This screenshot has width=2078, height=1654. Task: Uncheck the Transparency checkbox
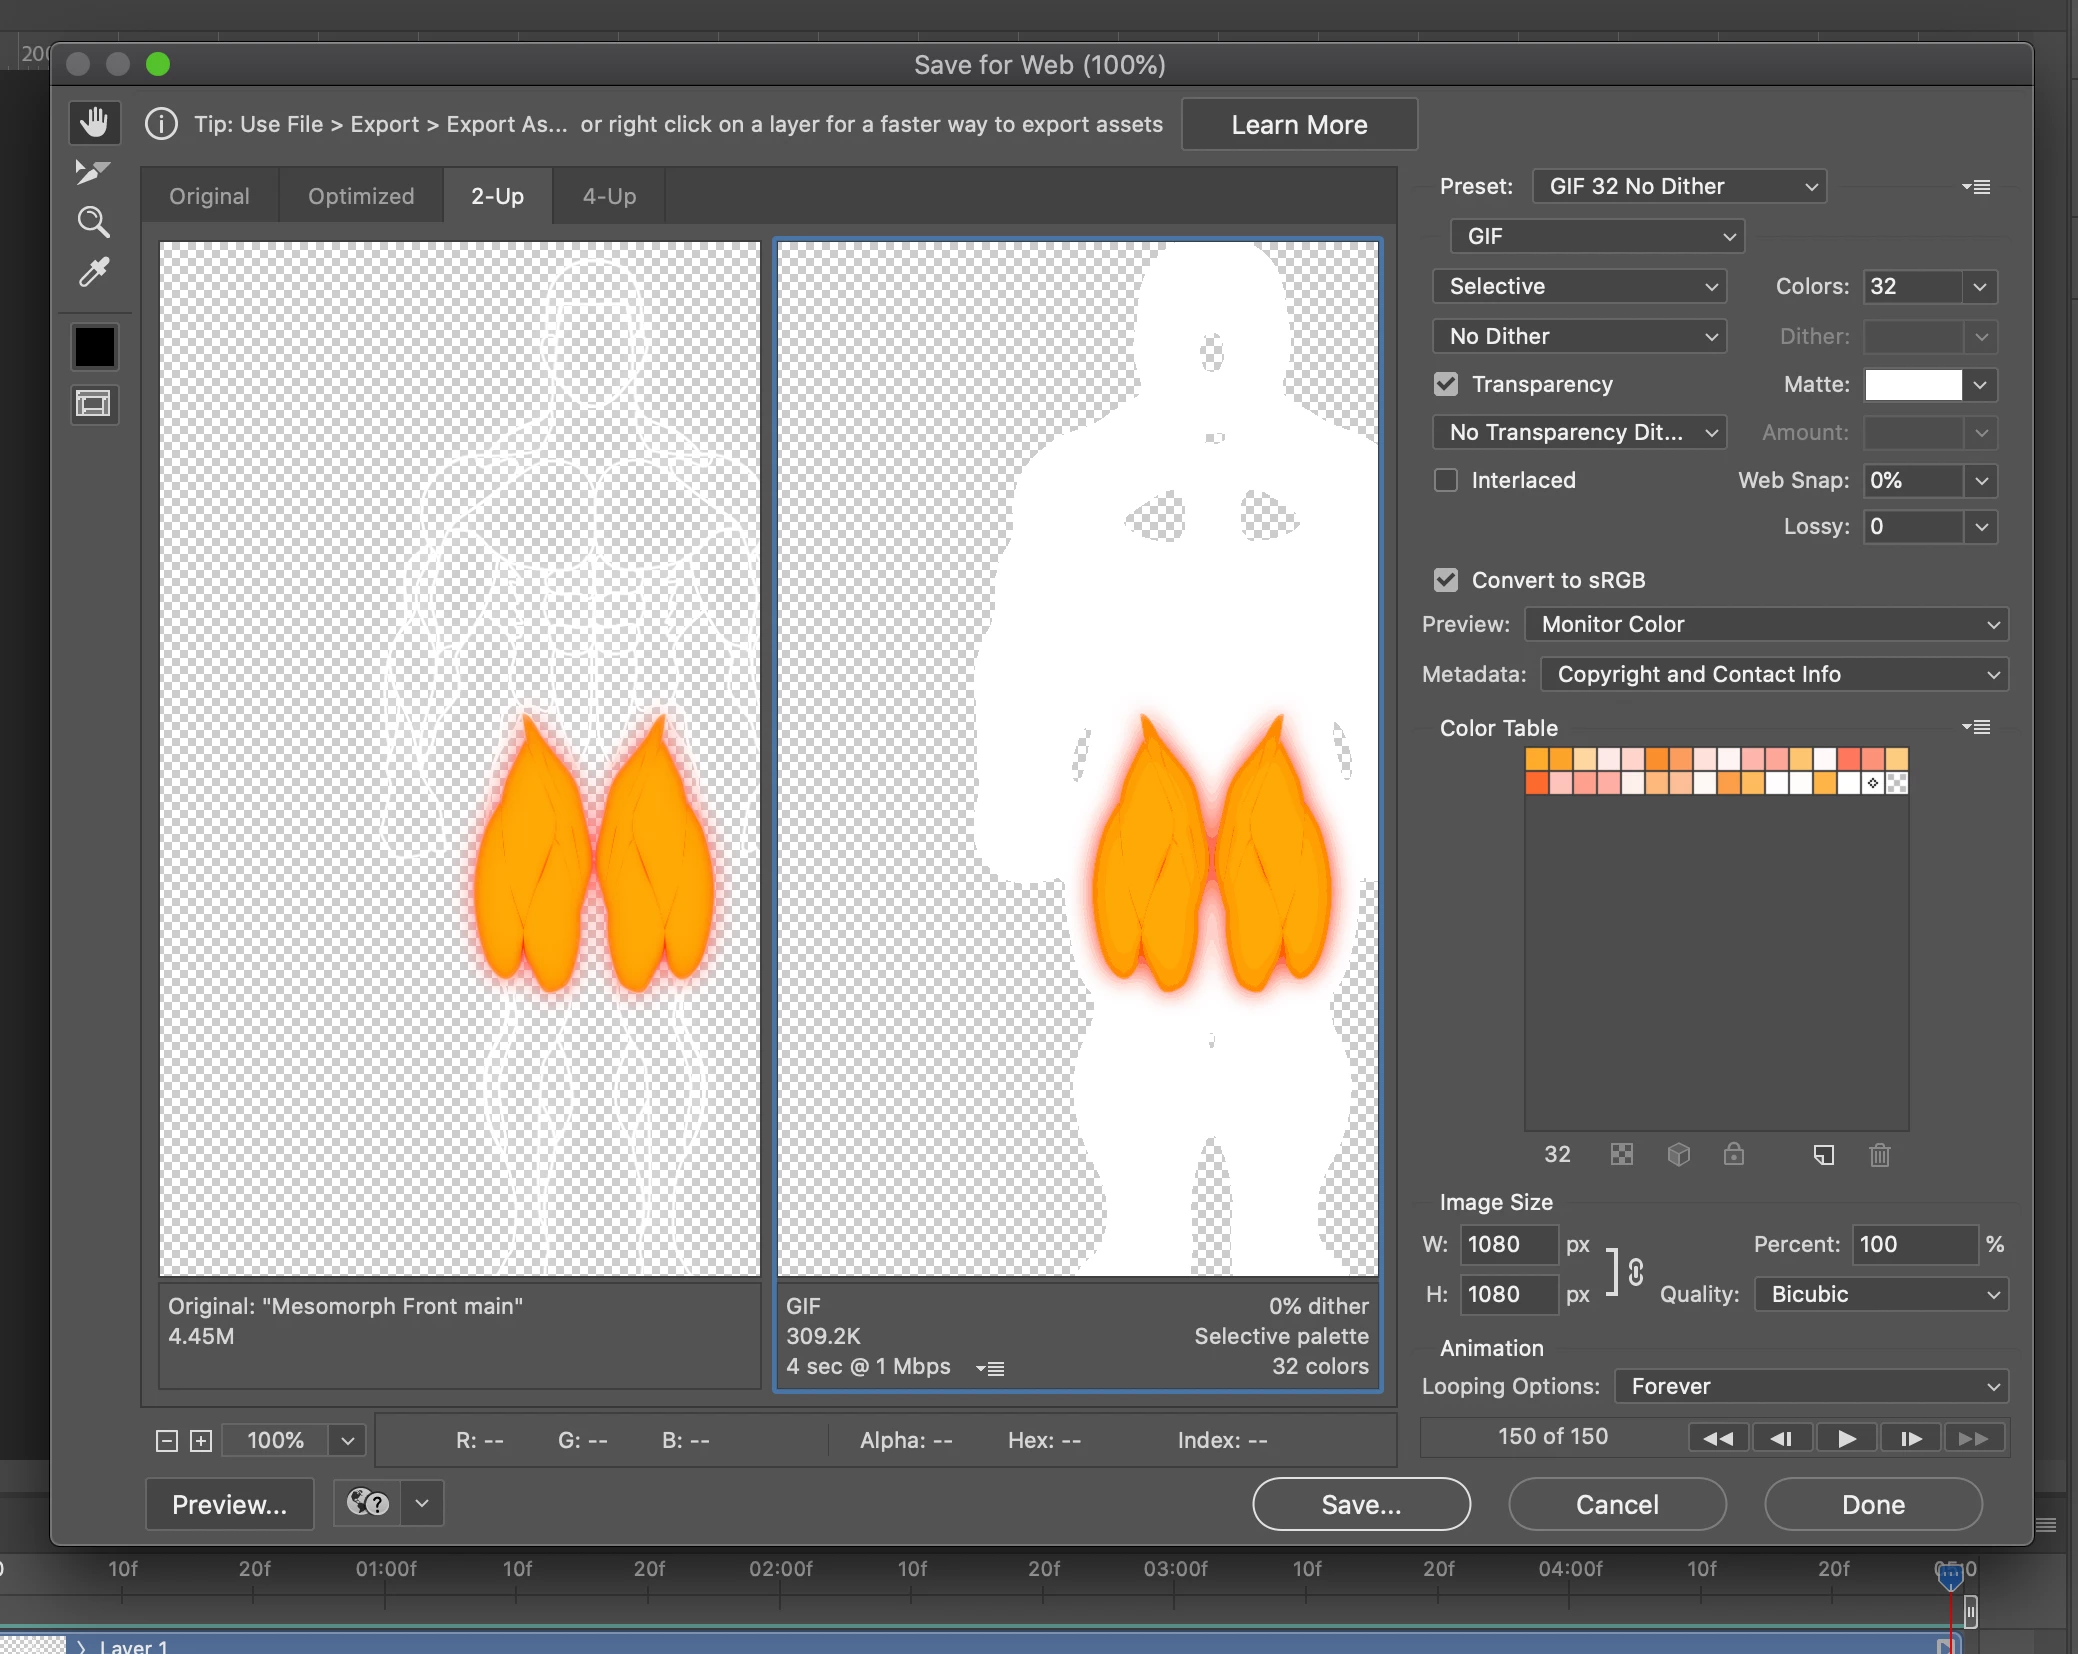coord(1446,384)
